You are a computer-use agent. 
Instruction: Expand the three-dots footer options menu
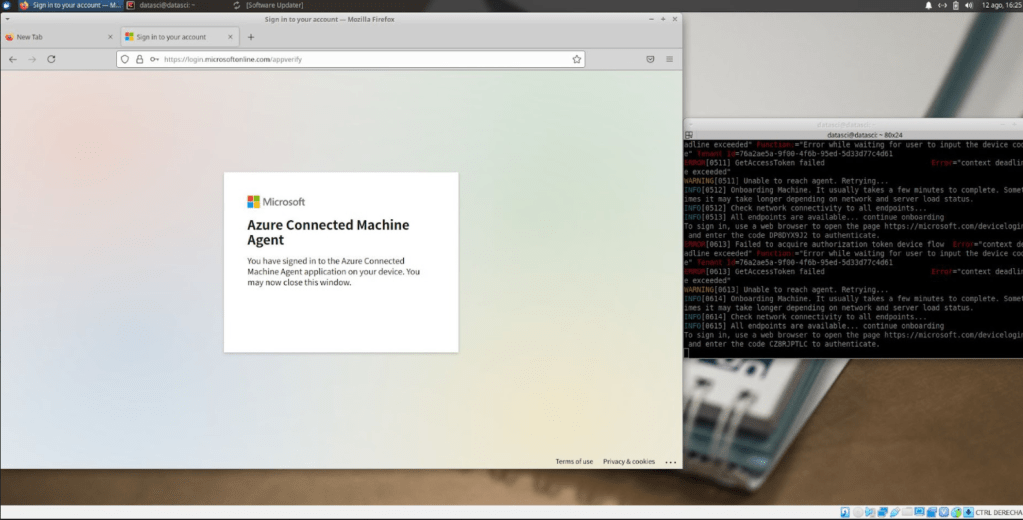click(x=670, y=462)
